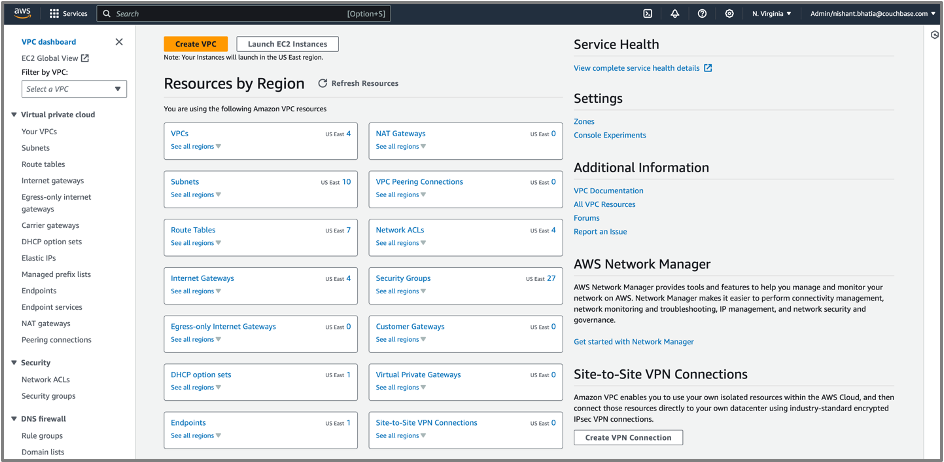944x462 pixels.
Task: Open All VPC Resources link
Action: coord(604,204)
